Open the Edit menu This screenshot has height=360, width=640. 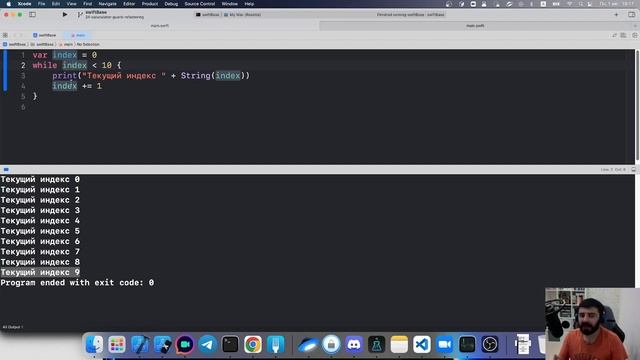point(56,4)
